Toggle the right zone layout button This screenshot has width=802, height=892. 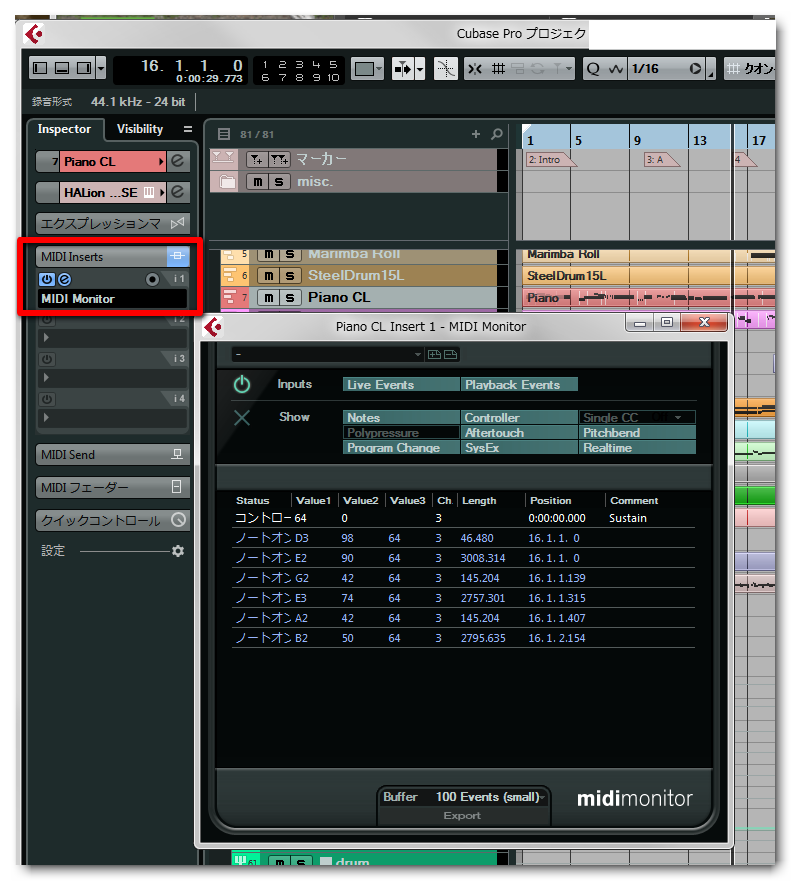click(84, 69)
